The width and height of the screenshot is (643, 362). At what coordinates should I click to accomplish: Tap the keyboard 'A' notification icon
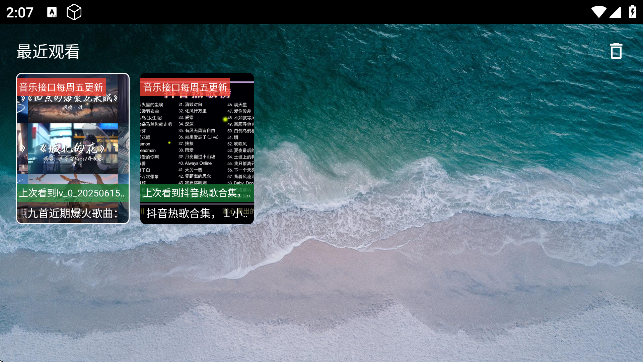click(x=52, y=12)
